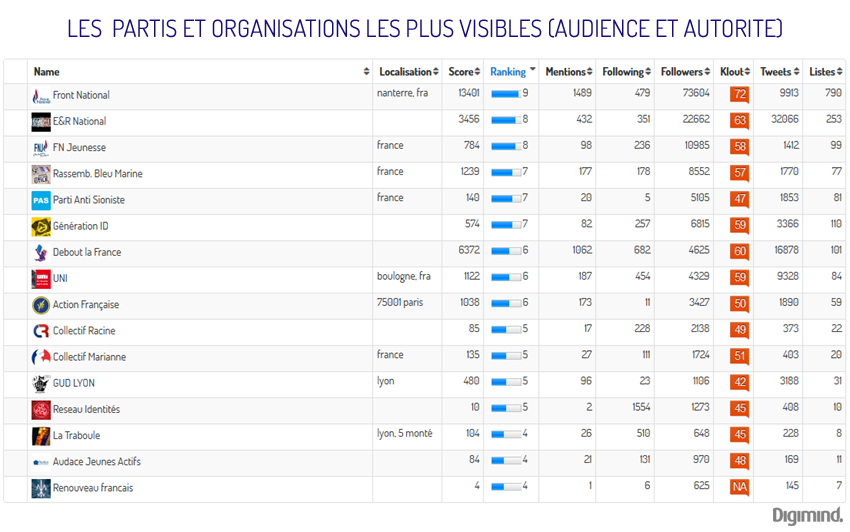Click Renouveau francais Klout badge NA
The image size is (850, 532).
(739, 487)
